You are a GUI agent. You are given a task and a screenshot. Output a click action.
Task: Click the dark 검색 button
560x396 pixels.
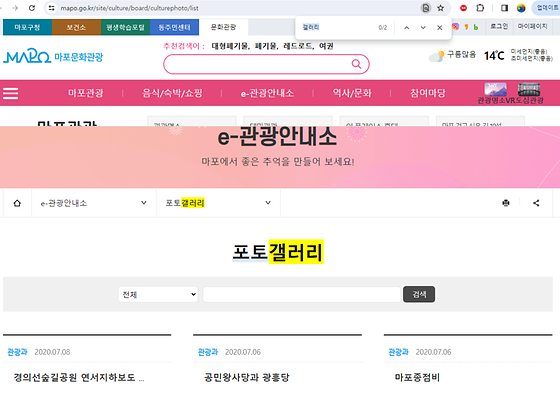point(419,294)
